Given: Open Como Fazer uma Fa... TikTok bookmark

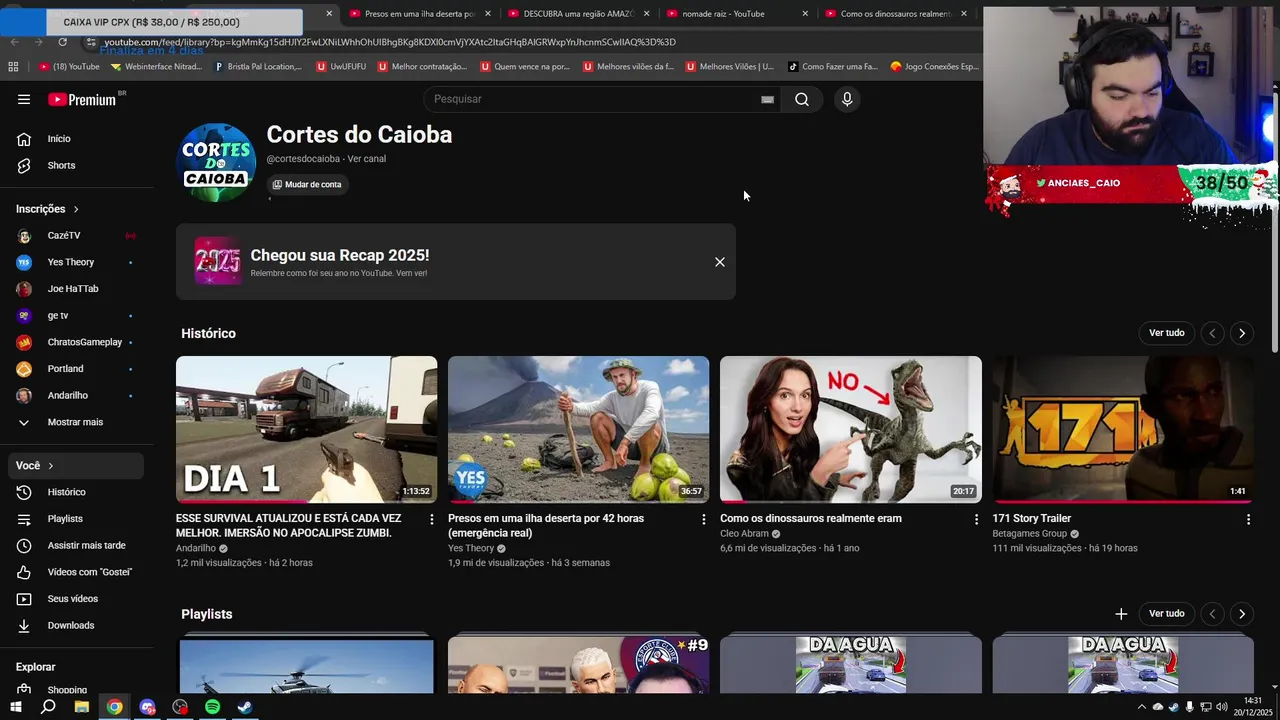Looking at the screenshot, I should (x=832, y=67).
